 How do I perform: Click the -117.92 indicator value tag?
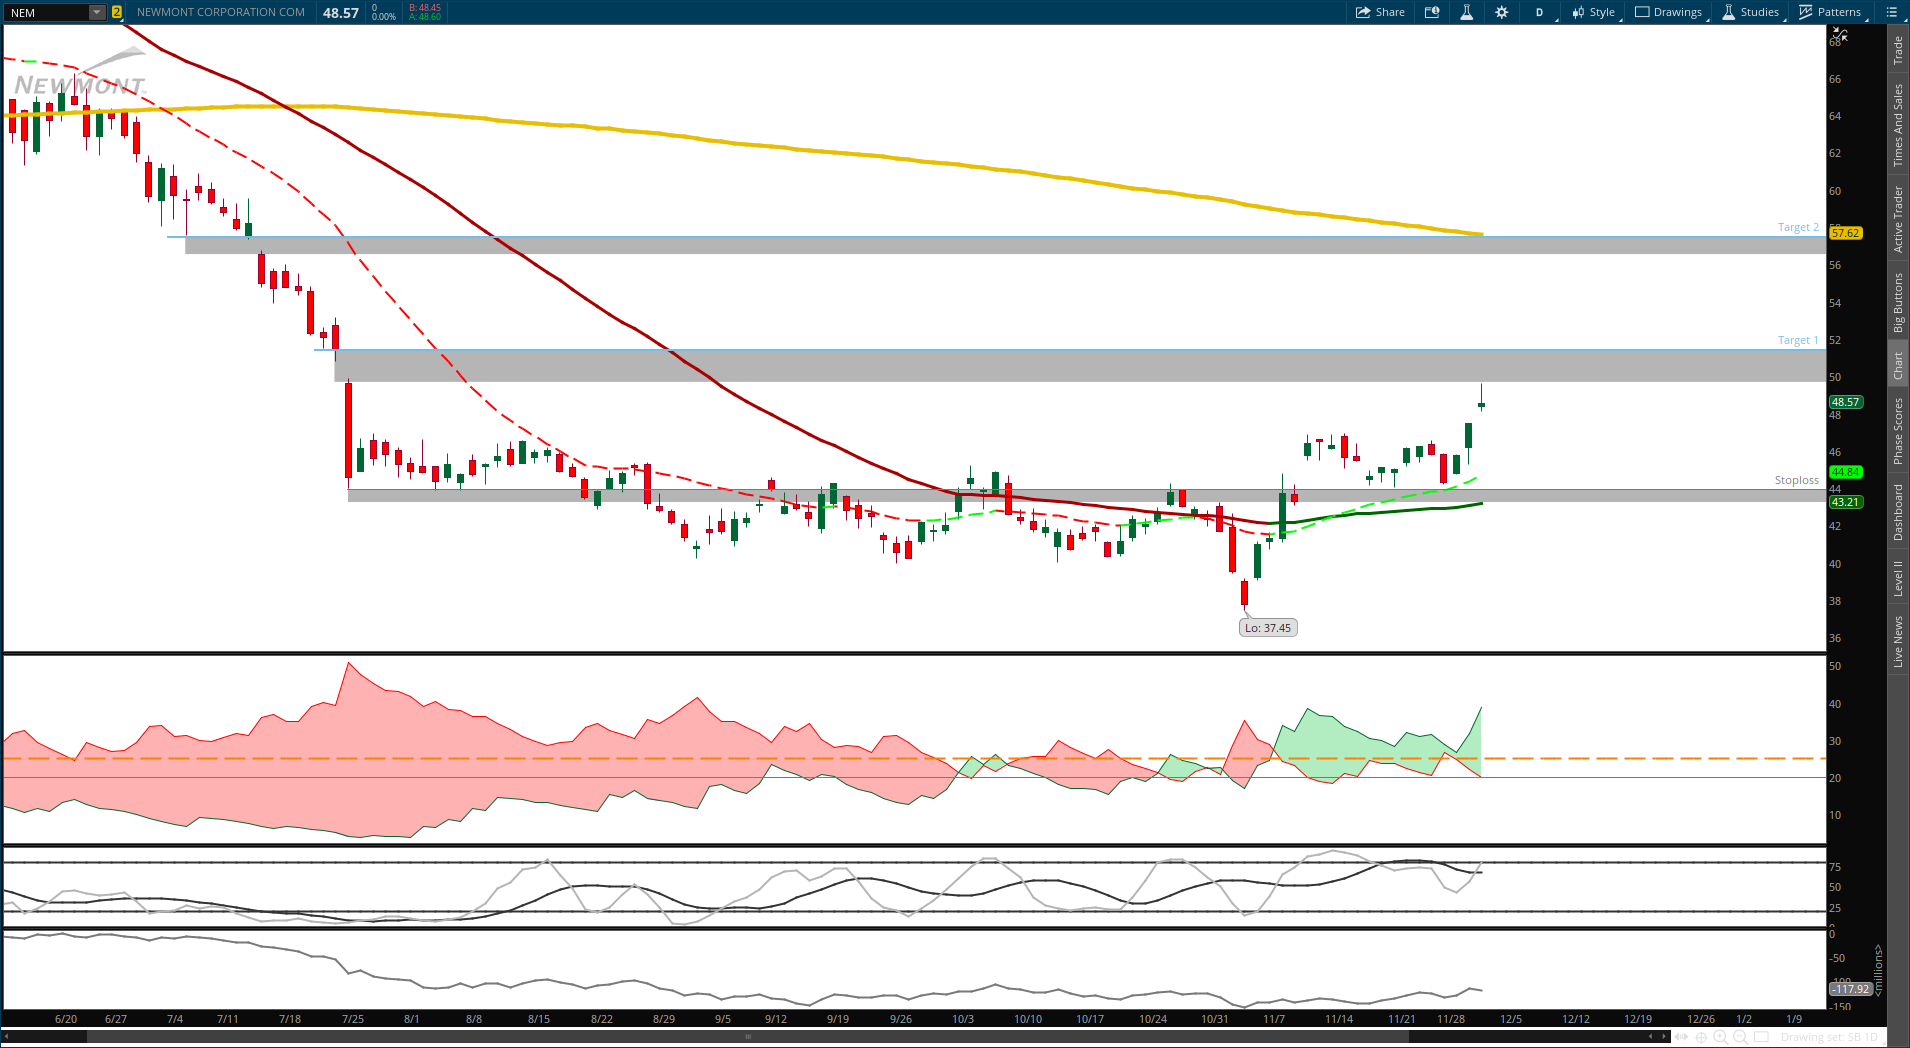click(x=1850, y=989)
